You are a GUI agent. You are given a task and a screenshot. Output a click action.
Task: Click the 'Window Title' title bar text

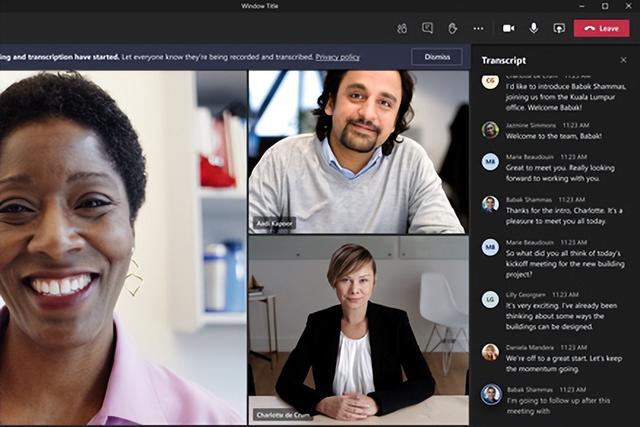point(259,6)
